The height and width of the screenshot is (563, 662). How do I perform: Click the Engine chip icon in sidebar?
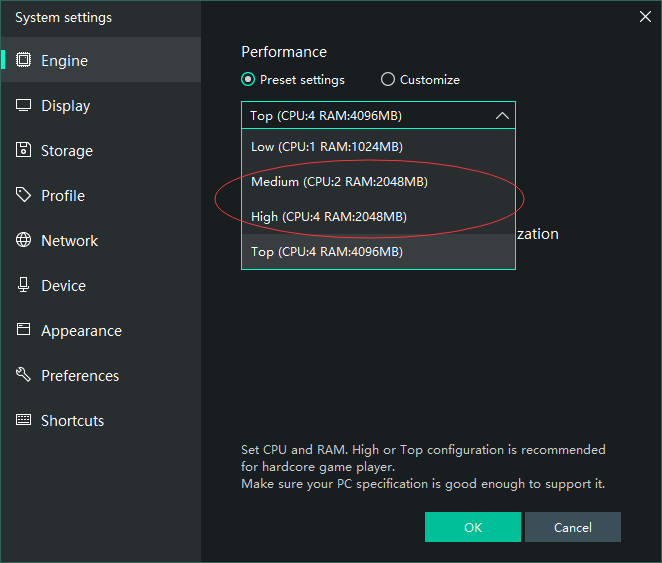coord(24,61)
